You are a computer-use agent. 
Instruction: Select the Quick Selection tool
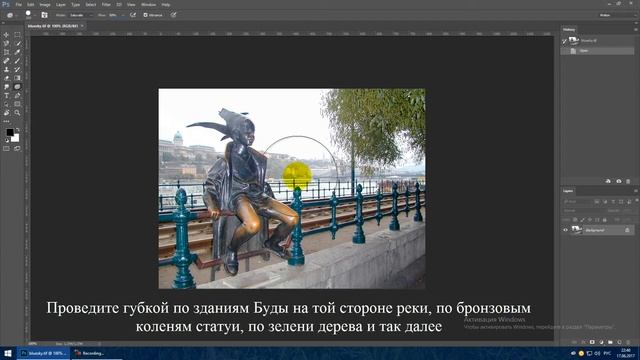(17, 43)
